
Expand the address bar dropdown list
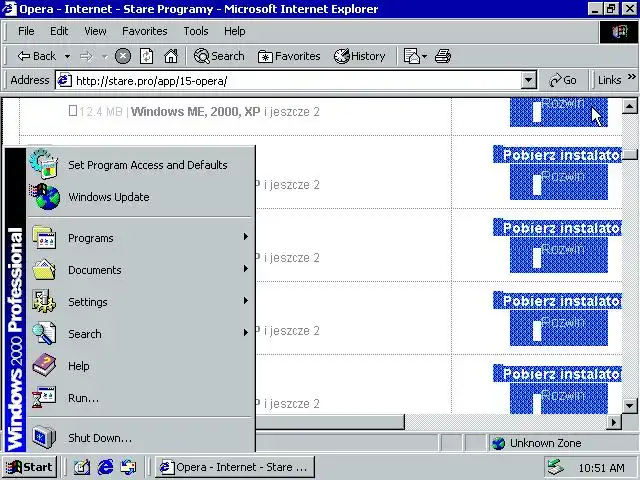coord(528,80)
